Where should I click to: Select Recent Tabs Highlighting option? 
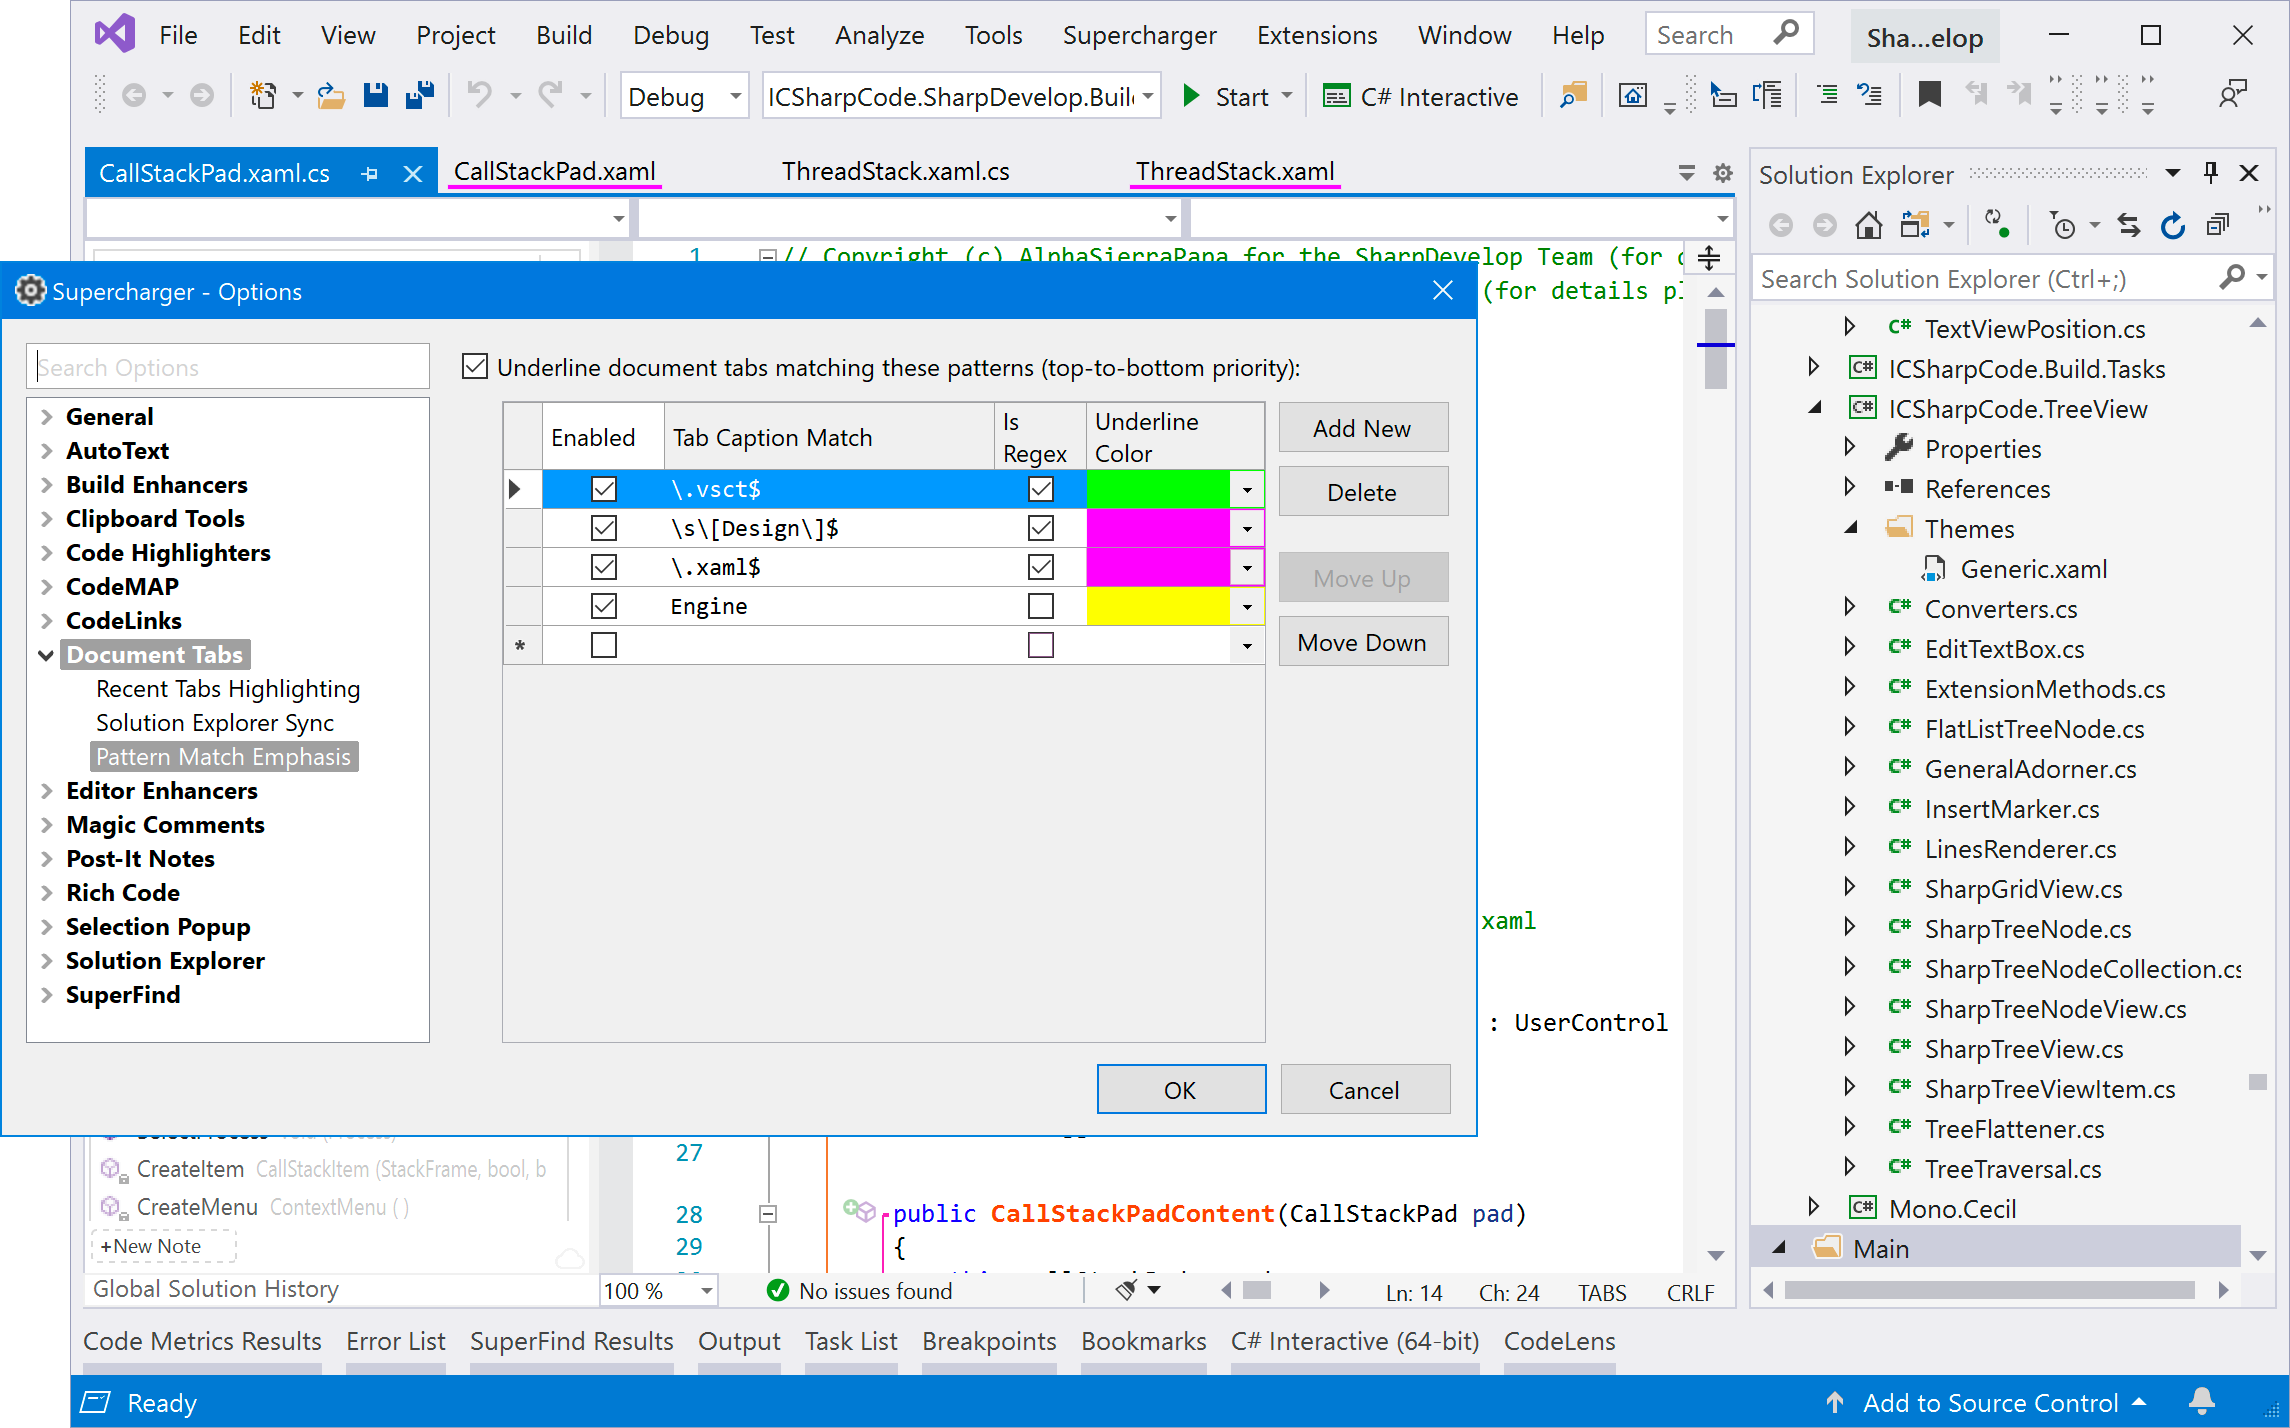tap(228, 689)
